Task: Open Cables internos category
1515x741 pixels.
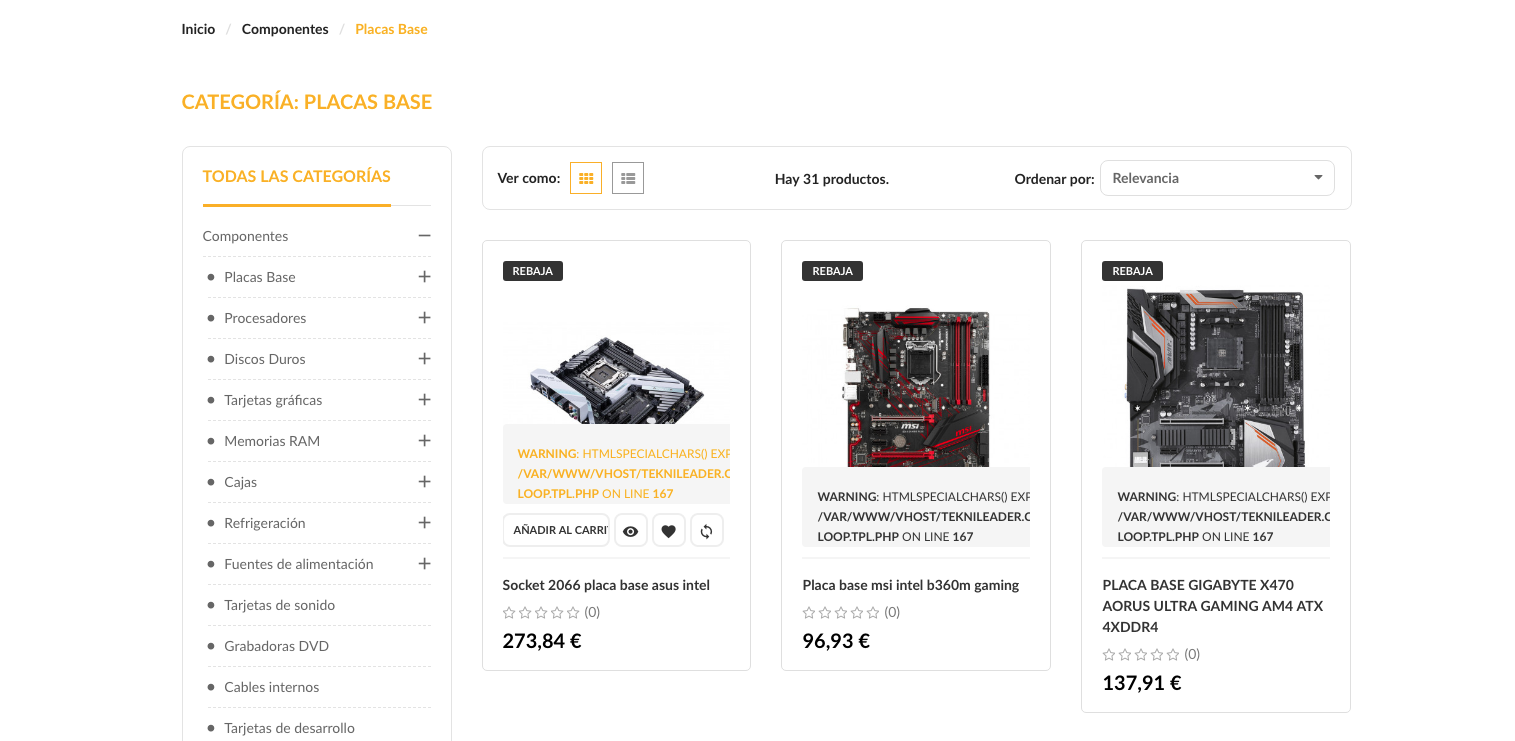Action: point(272,687)
